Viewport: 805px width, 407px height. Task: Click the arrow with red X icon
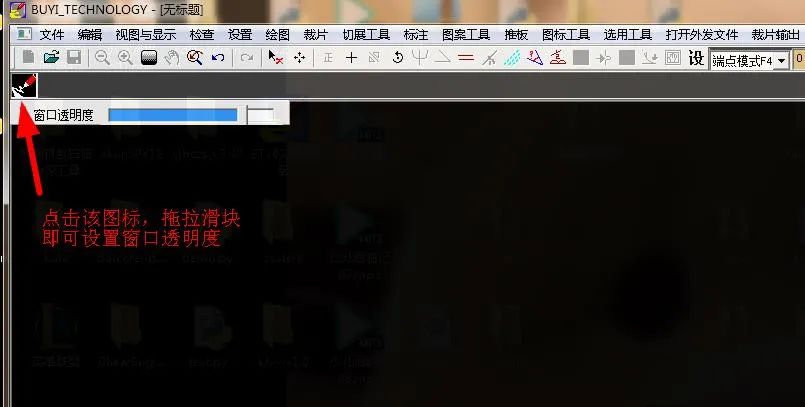point(276,57)
